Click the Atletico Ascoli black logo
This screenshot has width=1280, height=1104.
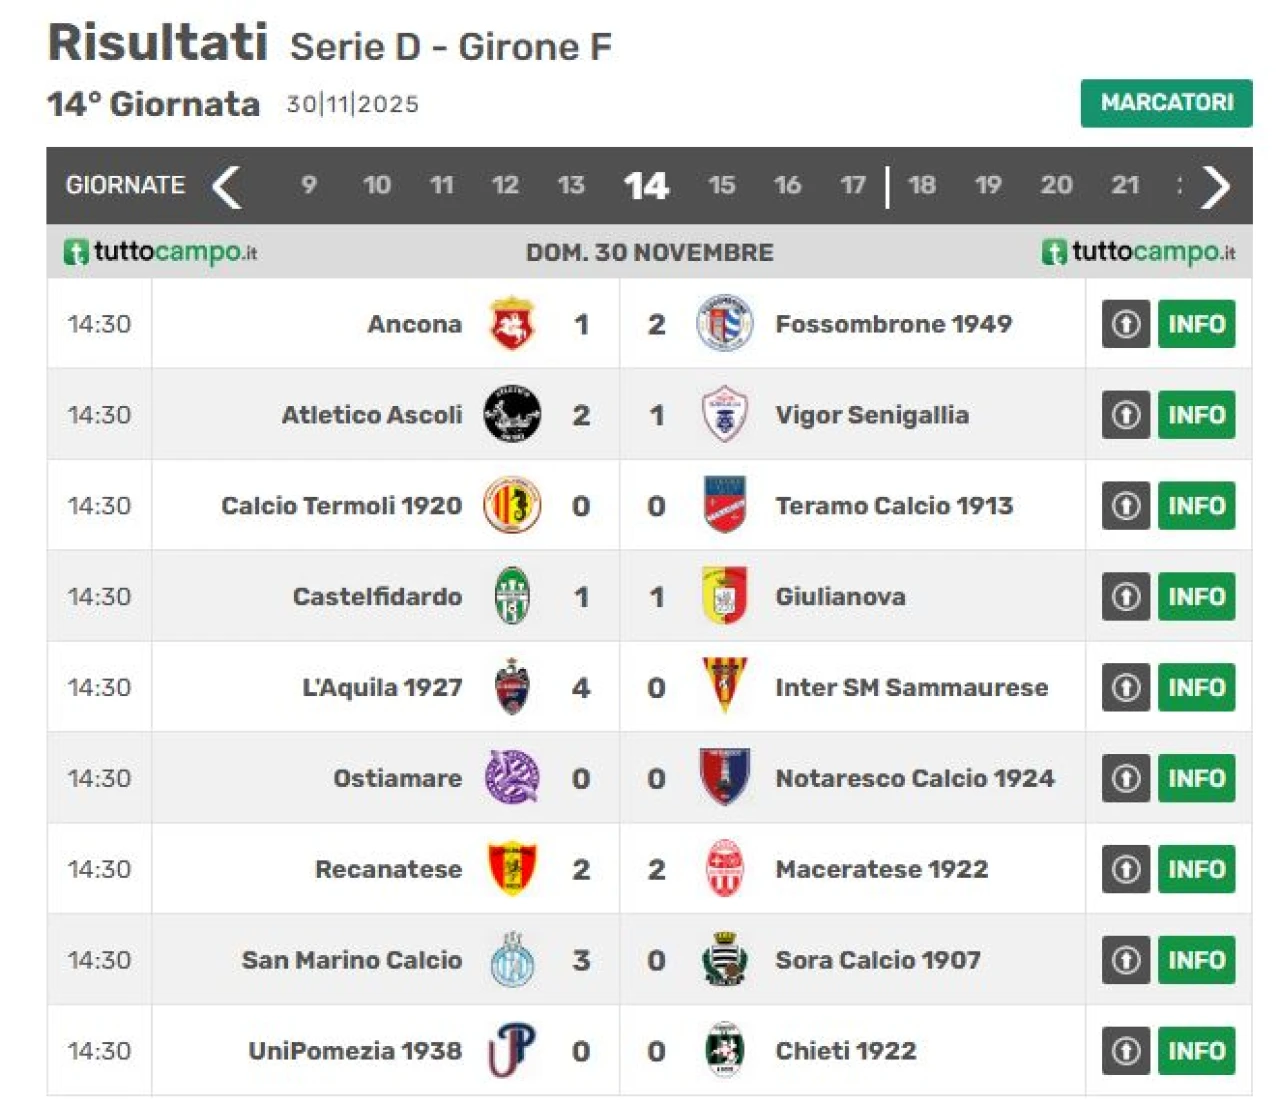point(512,414)
